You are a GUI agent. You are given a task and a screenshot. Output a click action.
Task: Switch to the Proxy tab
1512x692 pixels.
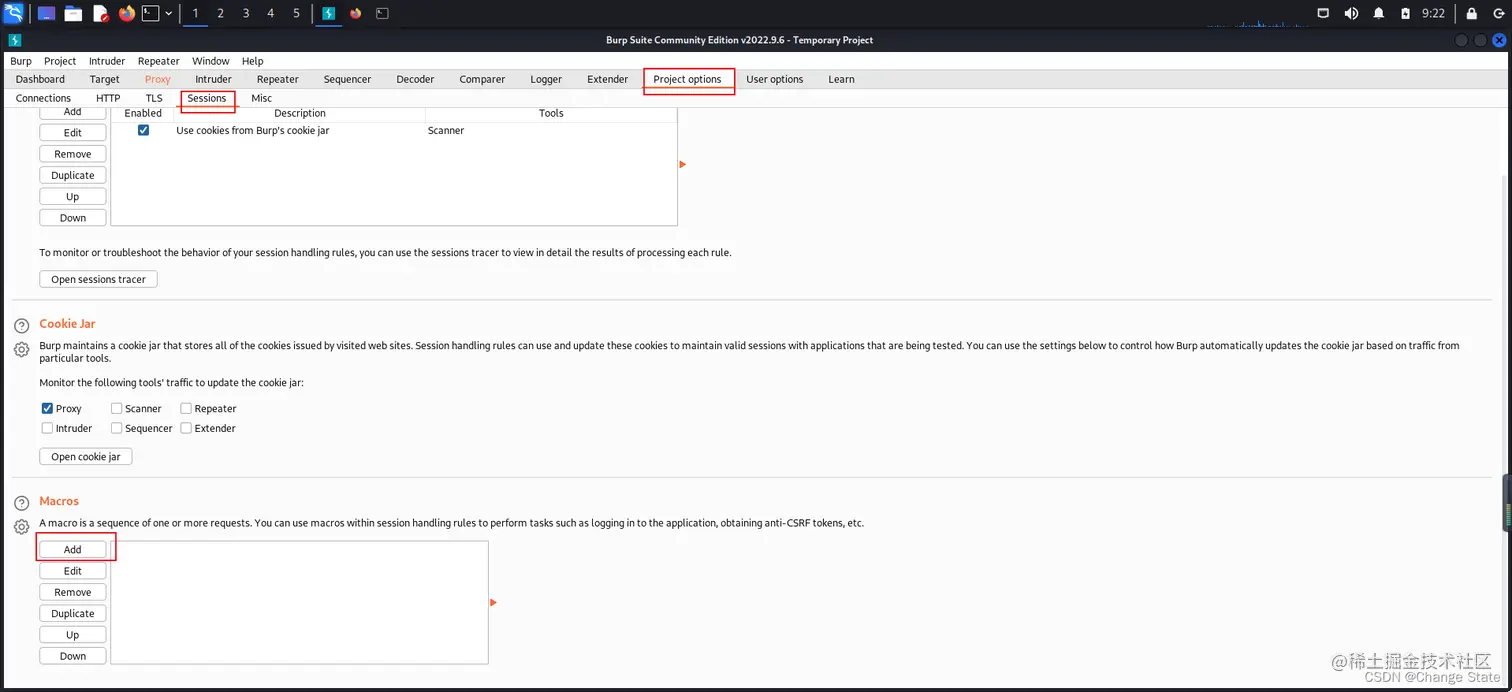pyautogui.click(x=157, y=79)
